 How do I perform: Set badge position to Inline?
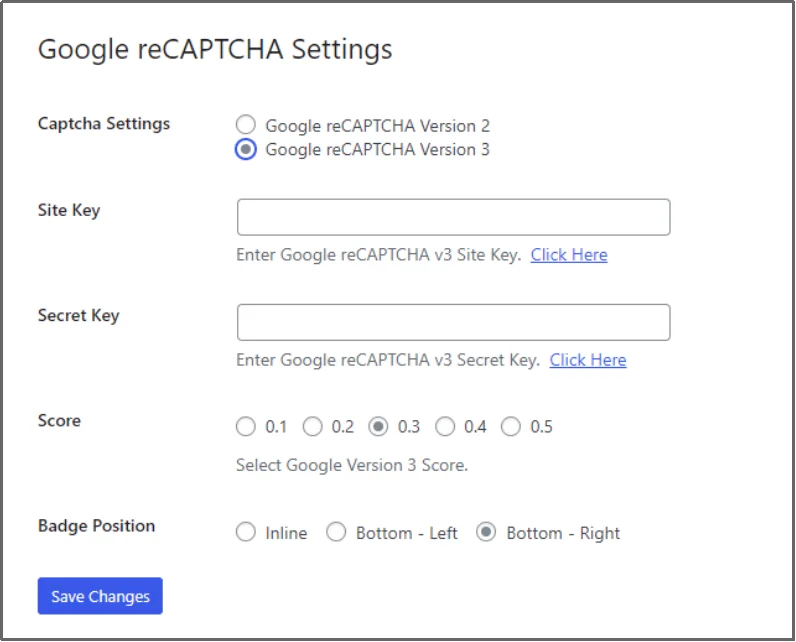tap(246, 532)
